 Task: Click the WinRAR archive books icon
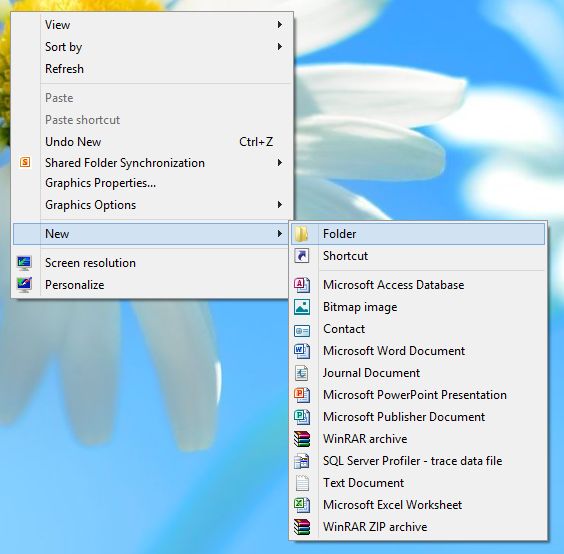click(x=302, y=439)
